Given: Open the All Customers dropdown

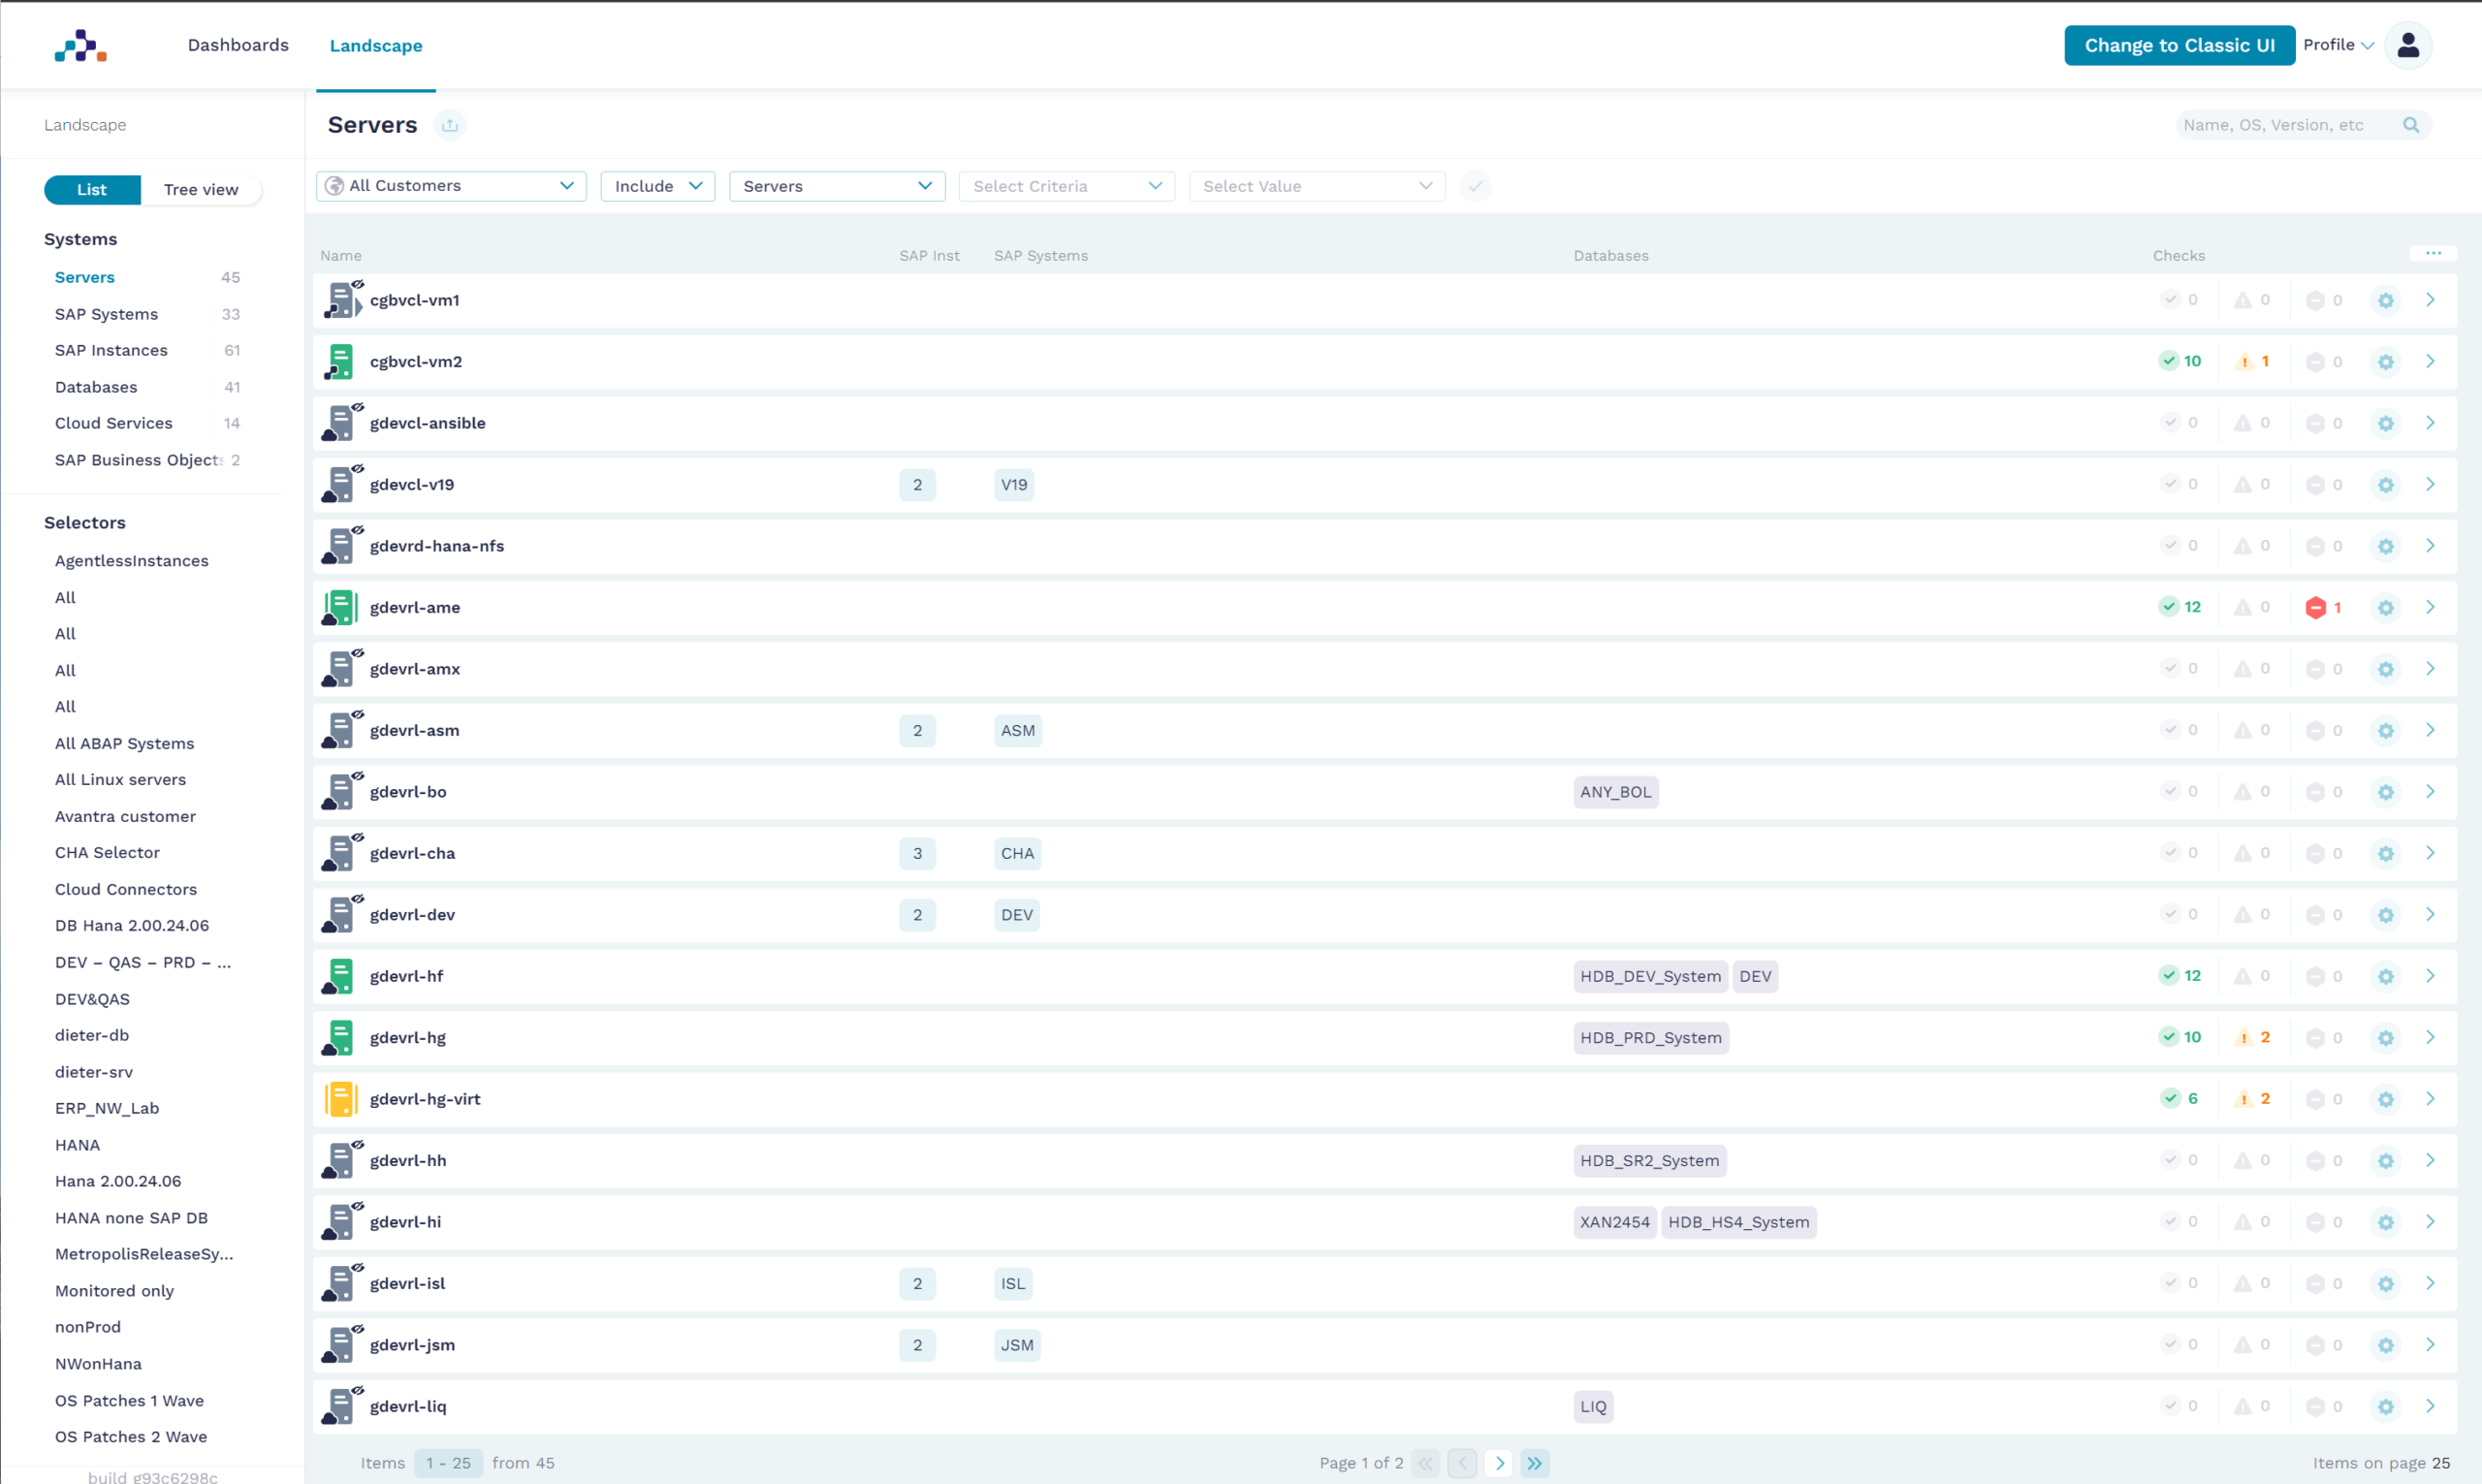Looking at the screenshot, I should 450,185.
